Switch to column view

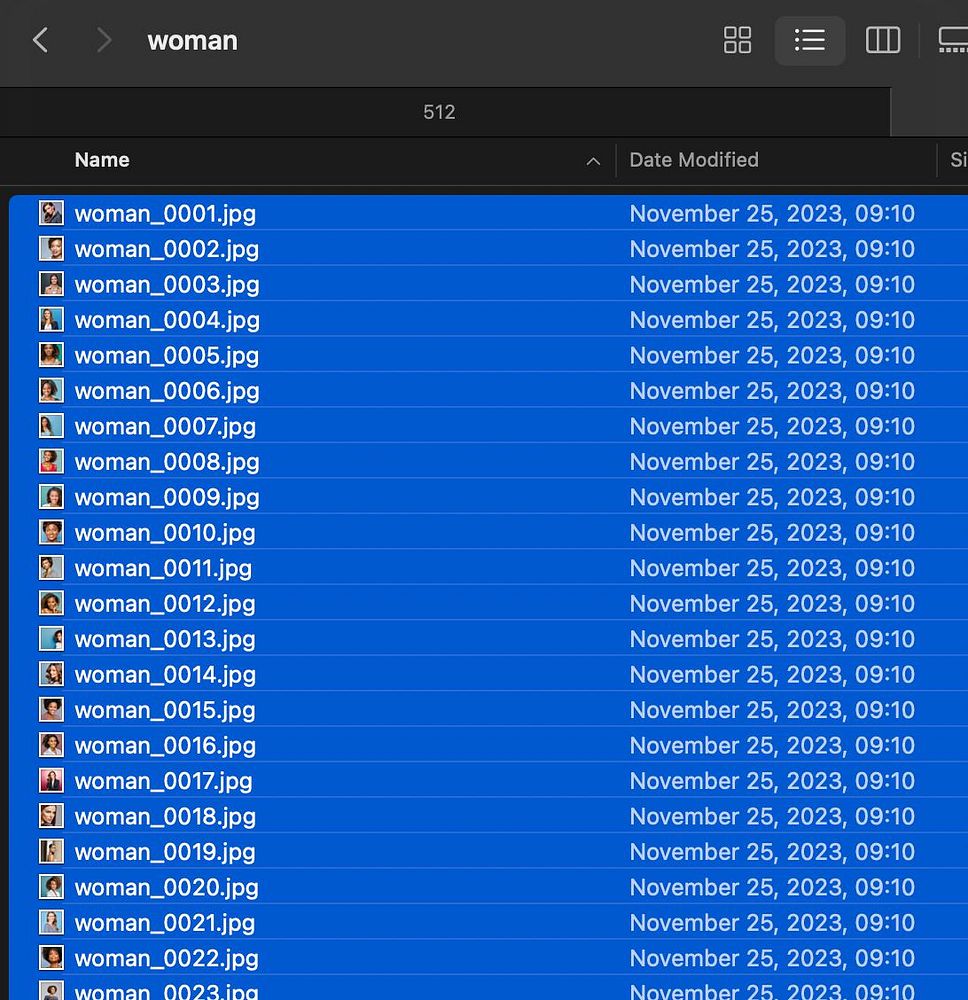click(883, 40)
